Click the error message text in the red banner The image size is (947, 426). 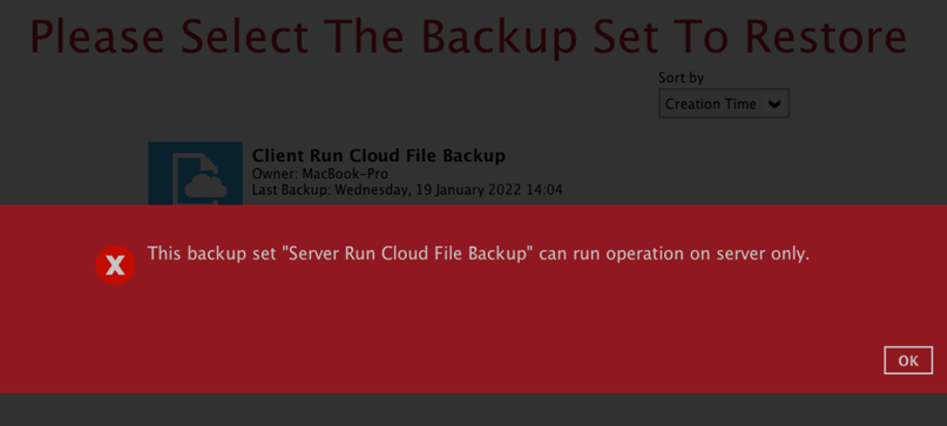pos(478,254)
